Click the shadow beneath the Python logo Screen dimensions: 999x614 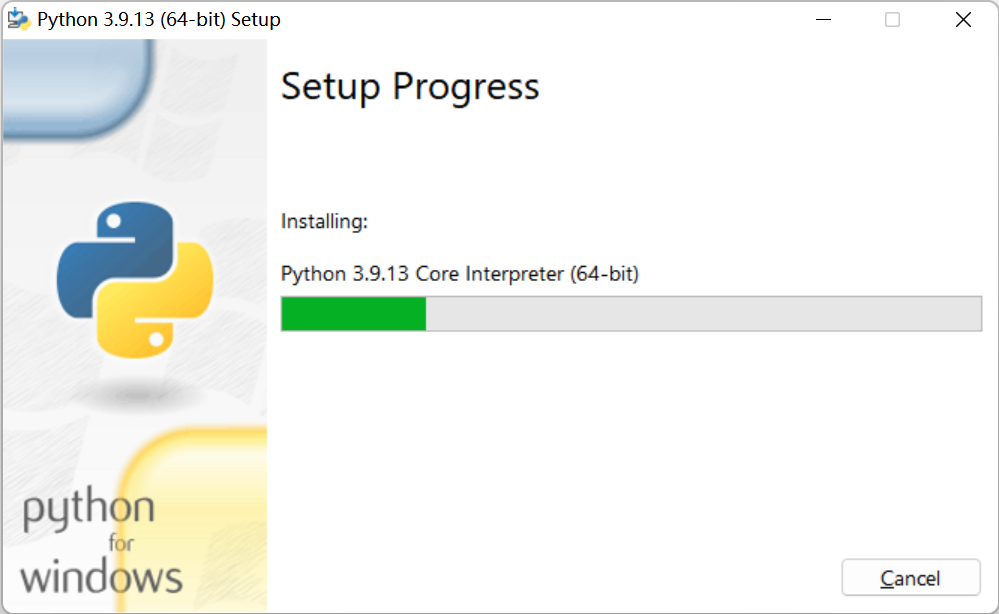pos(135,393)
